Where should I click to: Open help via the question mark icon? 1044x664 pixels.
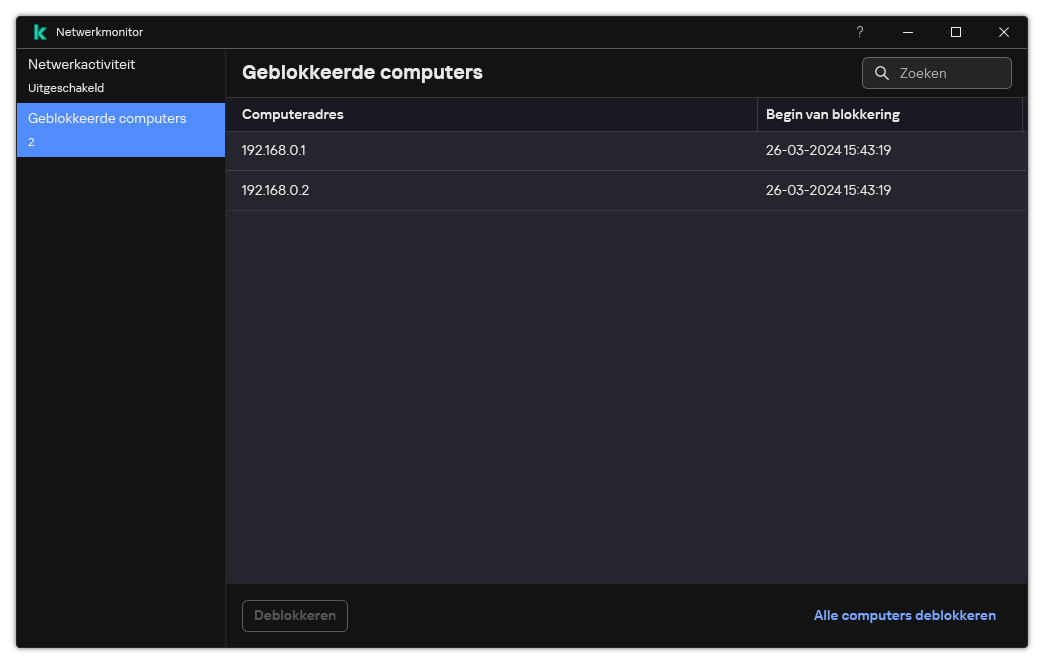click(859, 32)
